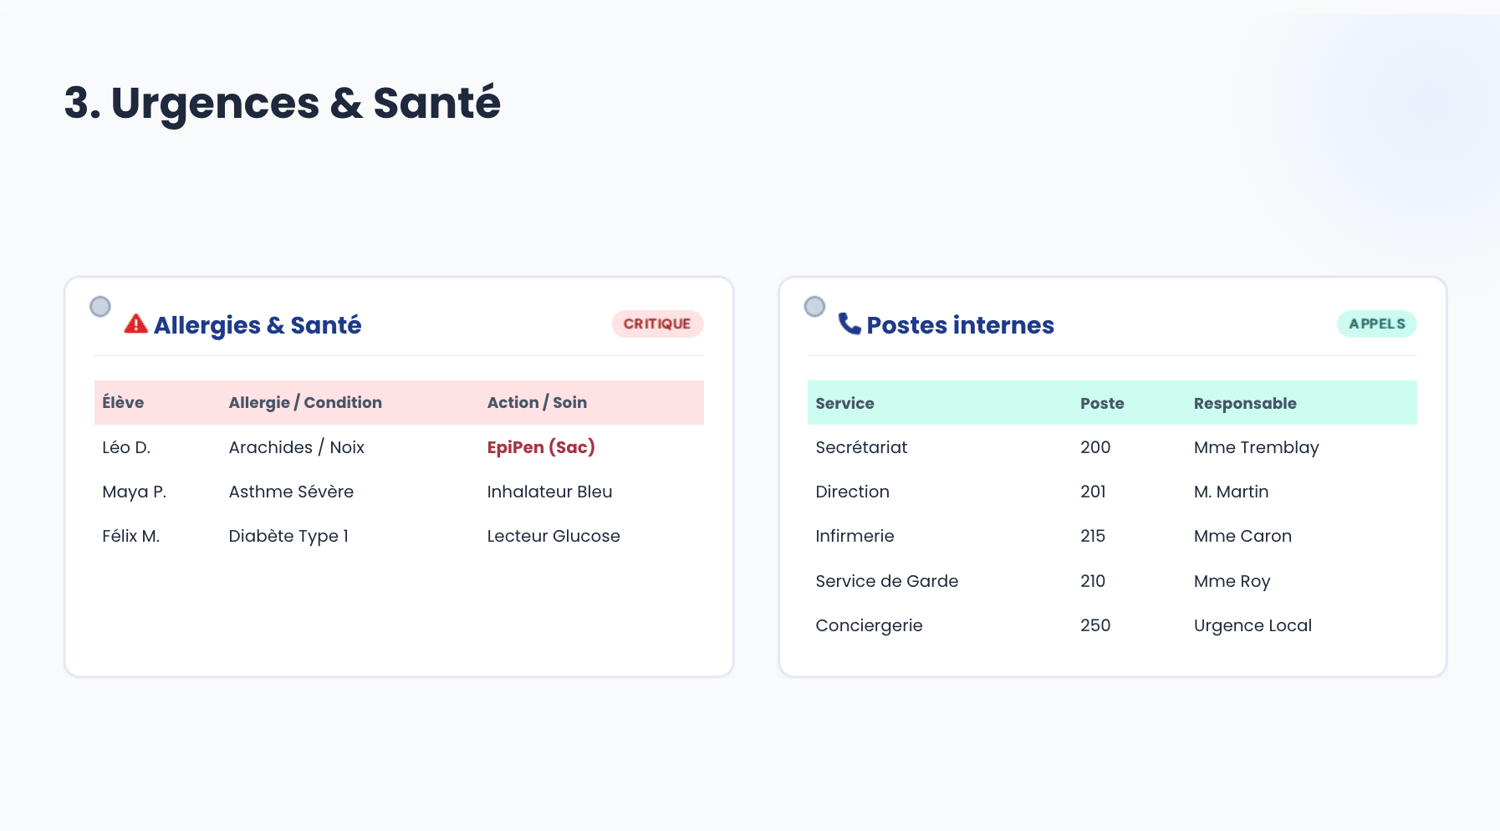Select the Action / Soin column header
The image size is (1500, 831).
[537, 403]
